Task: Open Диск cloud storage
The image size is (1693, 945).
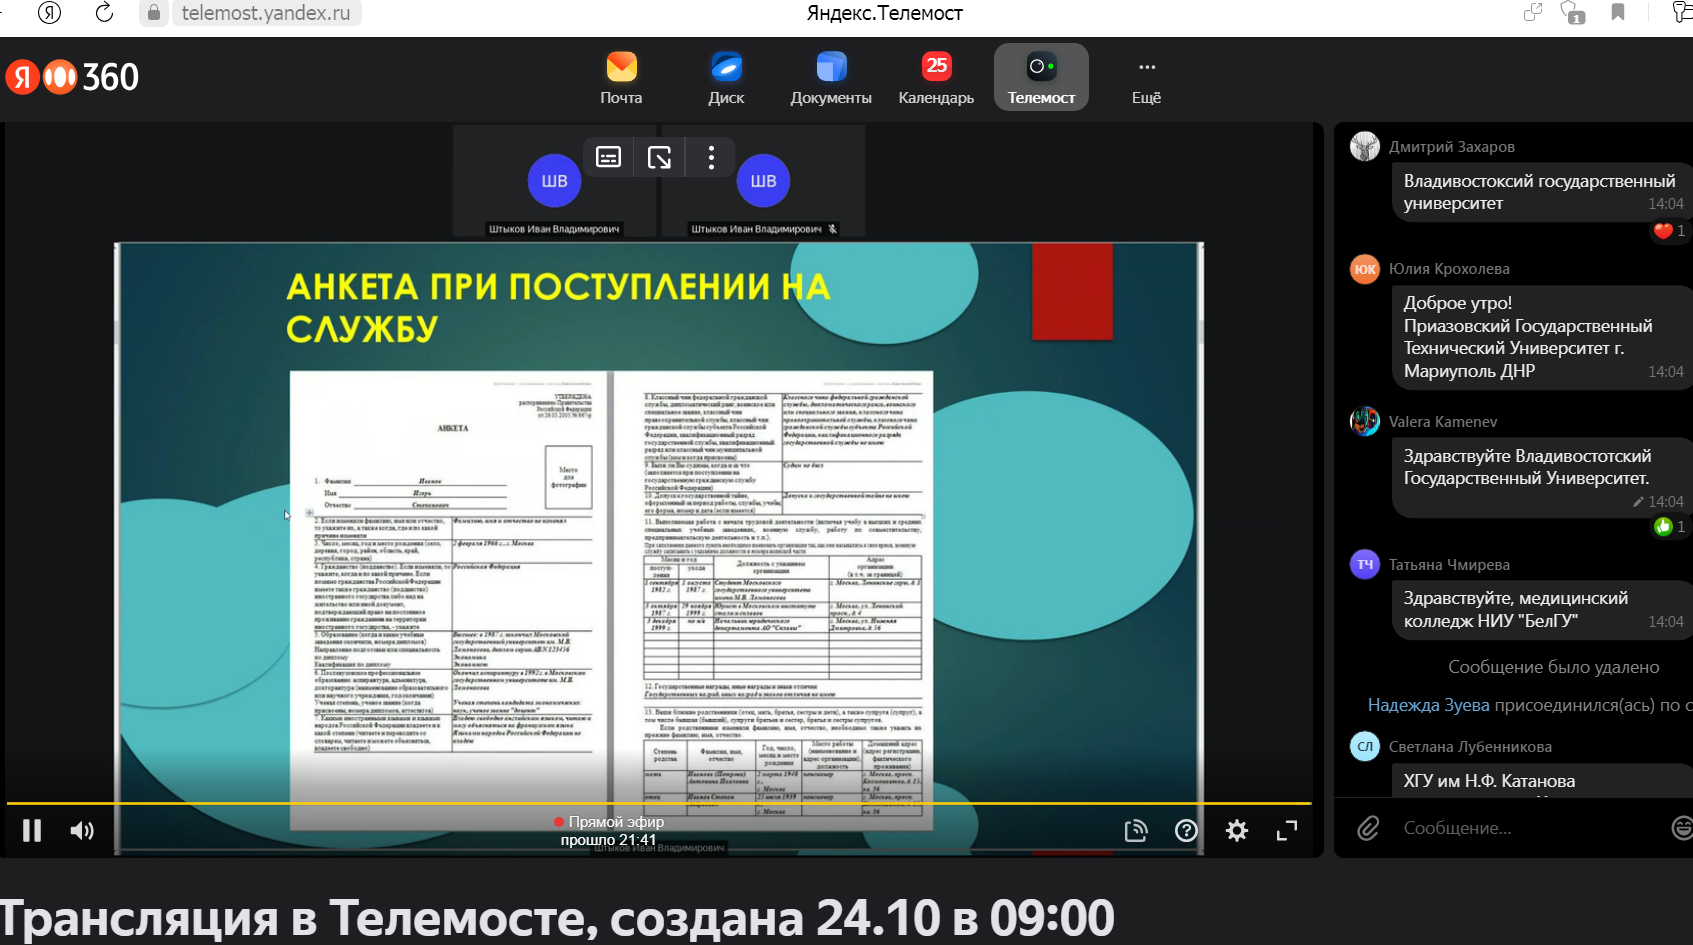Action: [726, 77]
